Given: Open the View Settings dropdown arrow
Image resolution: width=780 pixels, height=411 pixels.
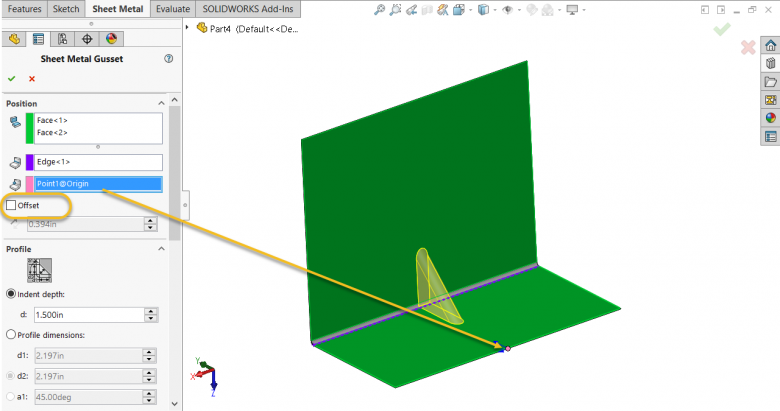Looking at the screenshot, I should pos(584,10).
